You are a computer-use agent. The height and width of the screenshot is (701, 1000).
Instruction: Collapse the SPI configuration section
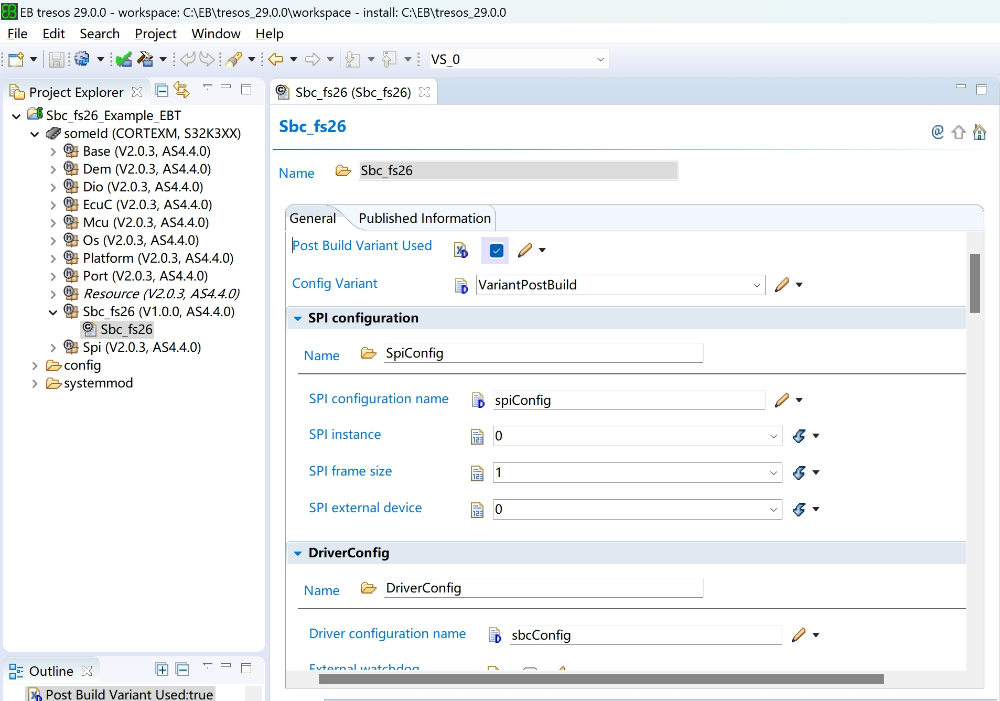tap(298, 319)
